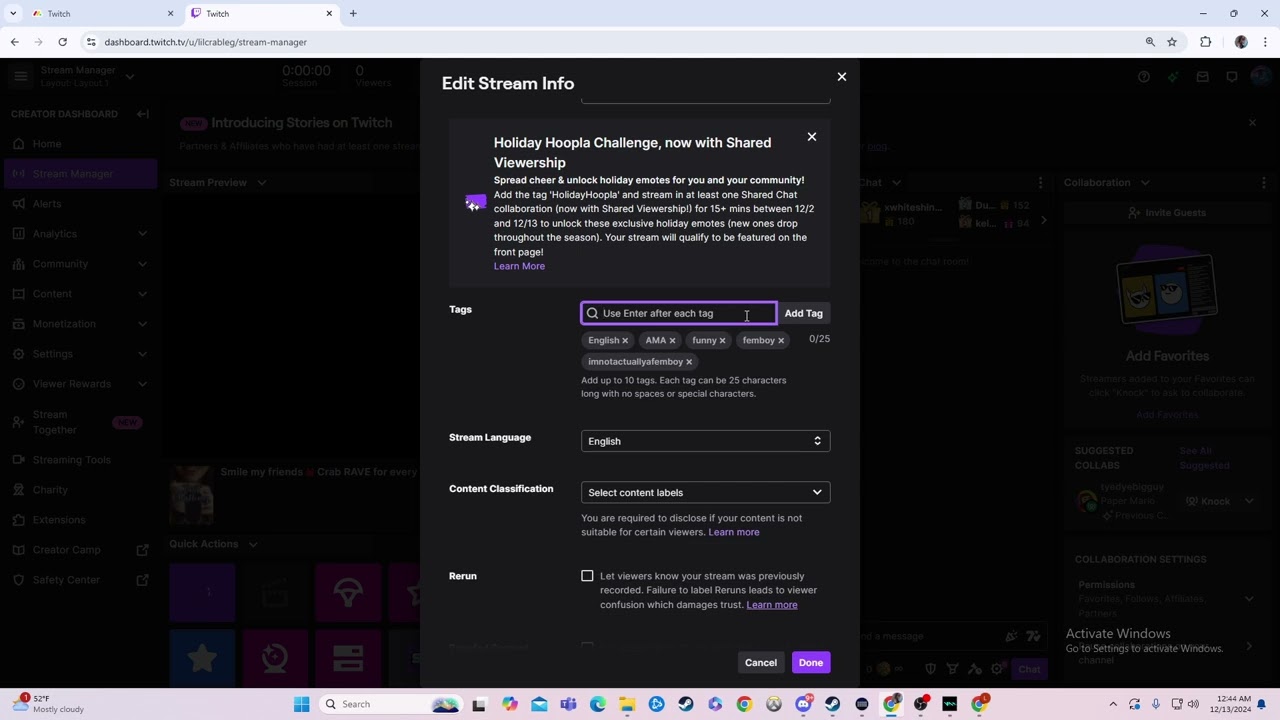Click the Extensions puzzle icon in sidebar
The width and height of the screenshot is (1280, 720).
(x=20, y=520)
